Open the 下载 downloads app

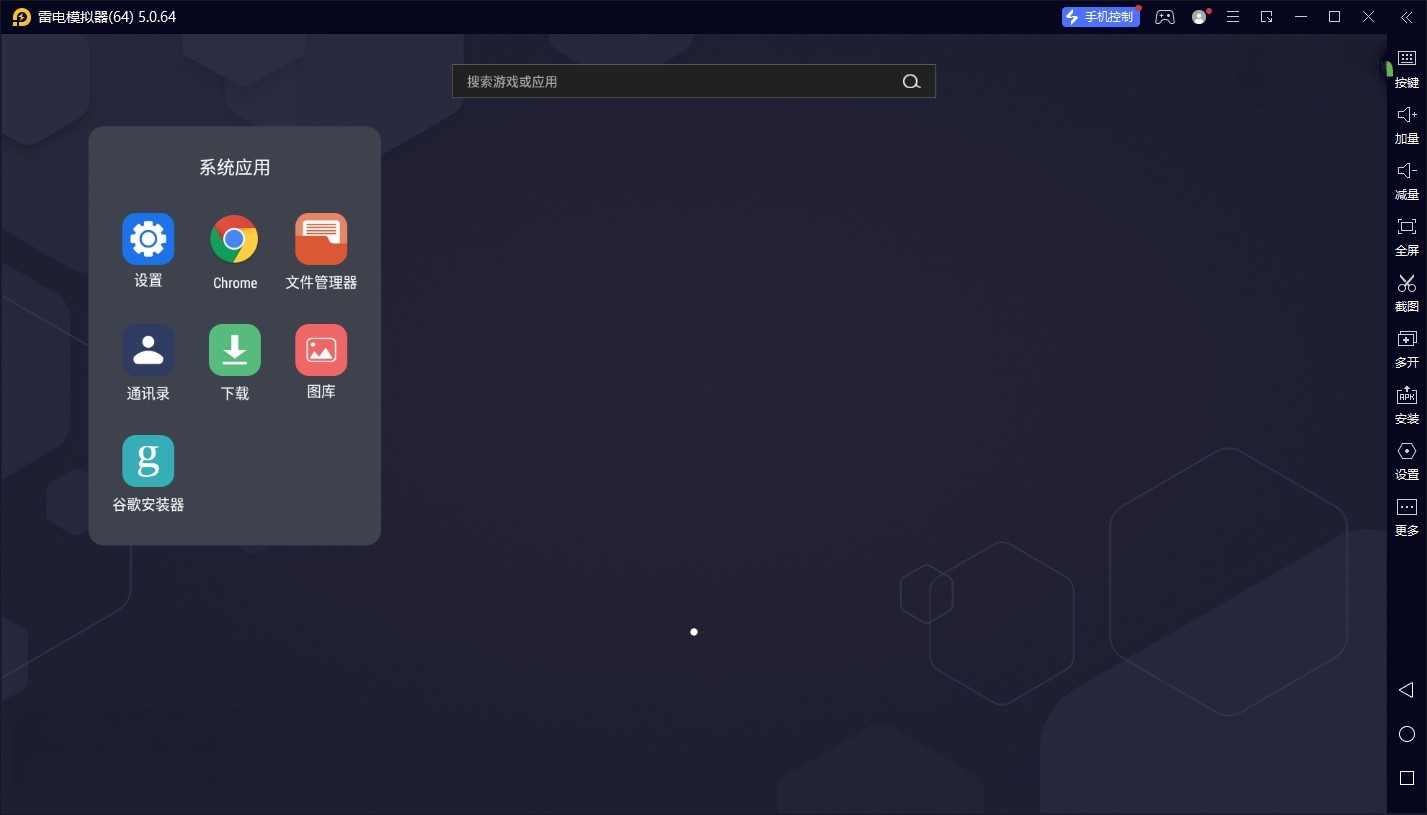(234, 350)
